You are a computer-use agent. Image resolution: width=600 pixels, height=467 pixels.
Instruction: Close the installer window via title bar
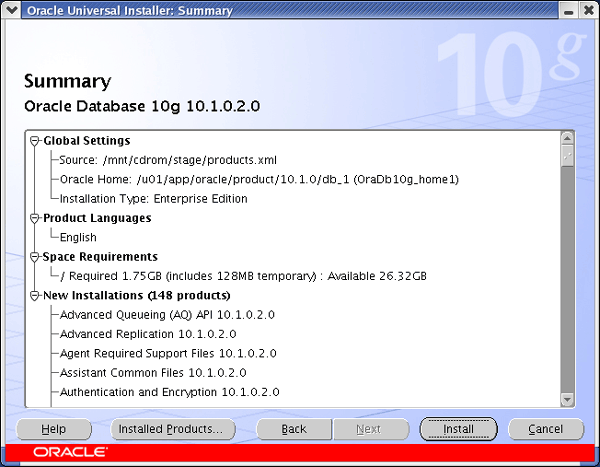pyautogui.click(x=588, y=10)
